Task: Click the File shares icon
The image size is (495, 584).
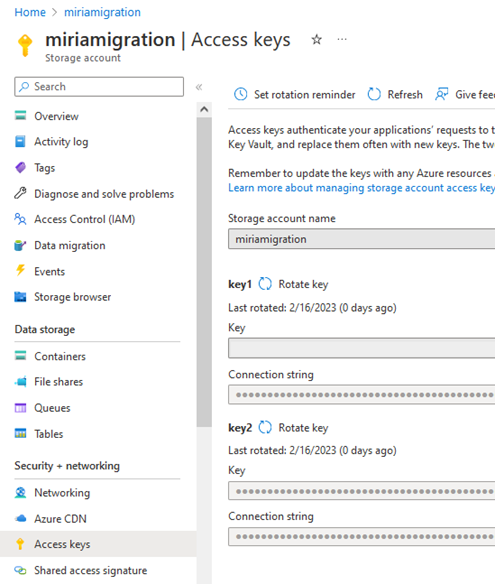Action: point(20,381)
